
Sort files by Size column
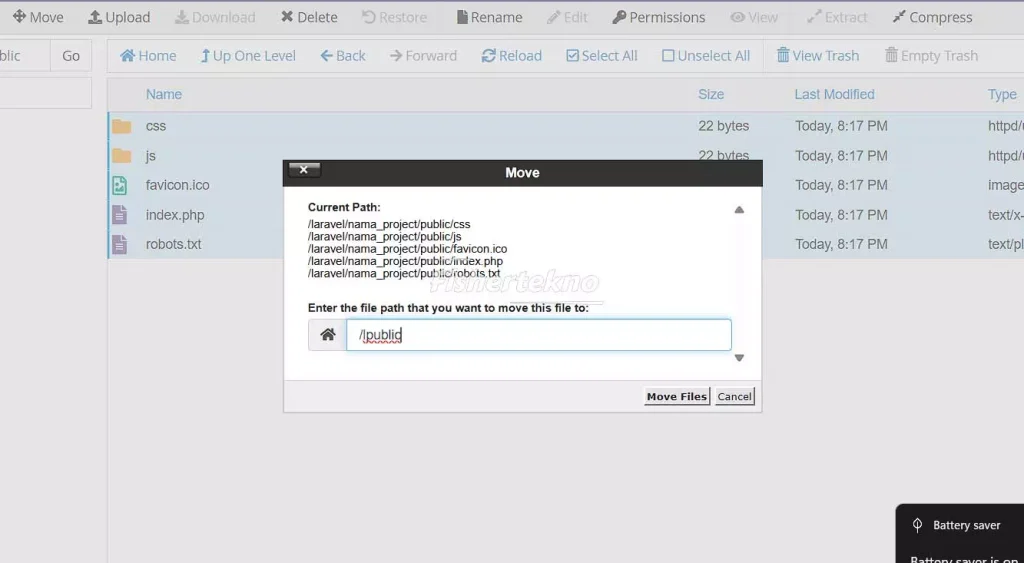pos(711,94)
